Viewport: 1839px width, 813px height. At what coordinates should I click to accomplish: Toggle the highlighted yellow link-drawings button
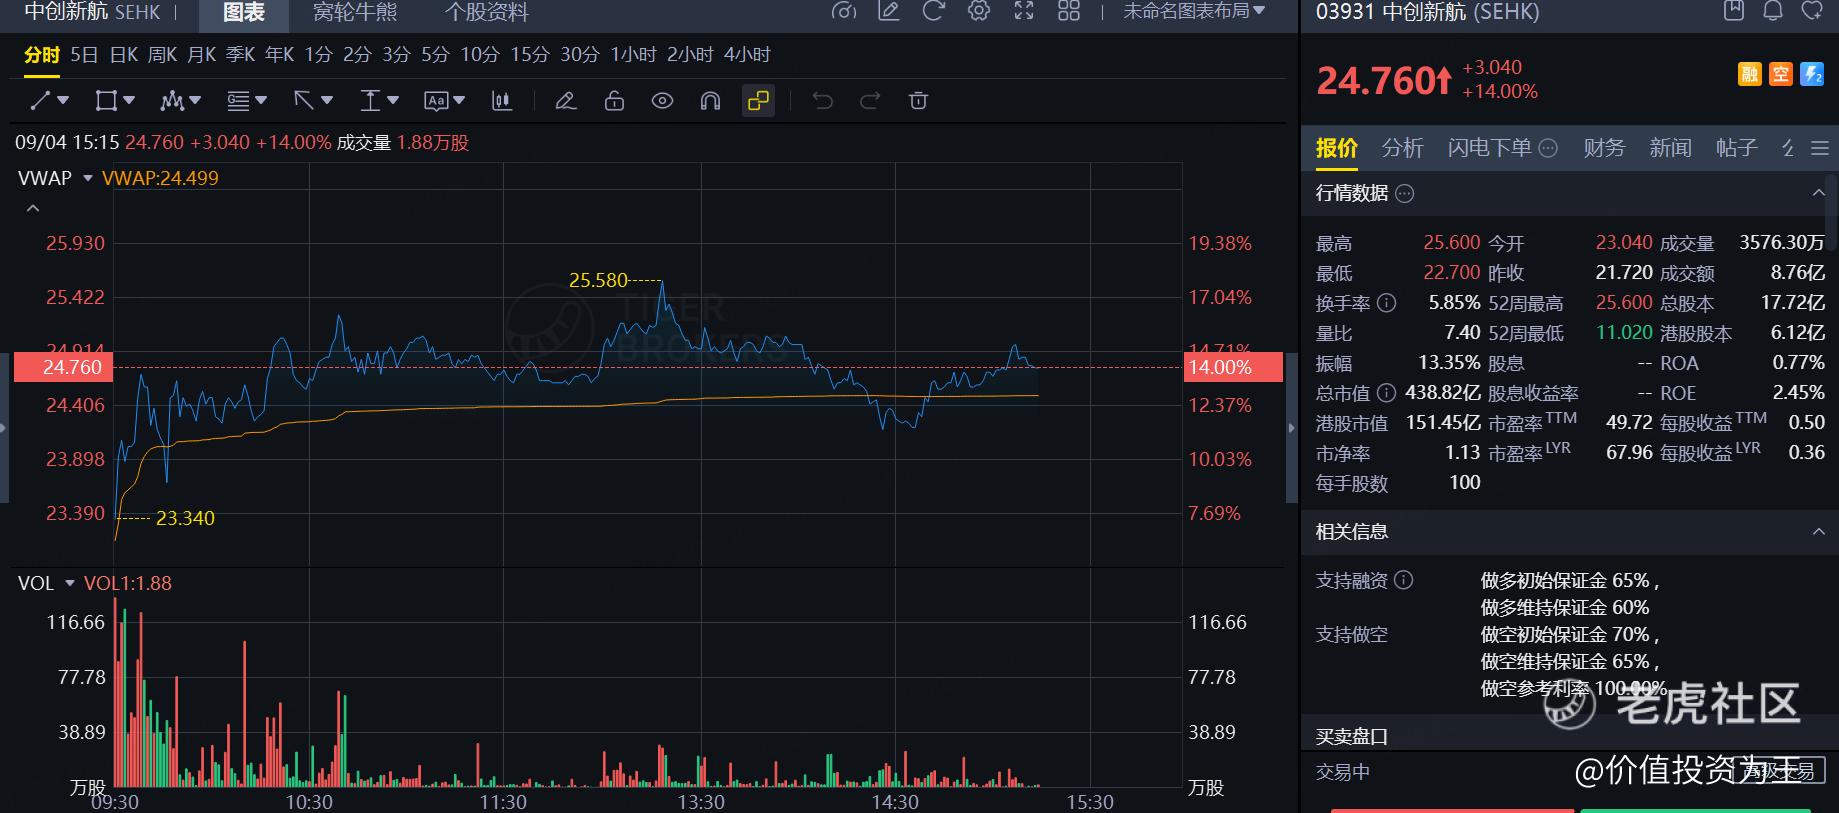[x=758, y=100]
